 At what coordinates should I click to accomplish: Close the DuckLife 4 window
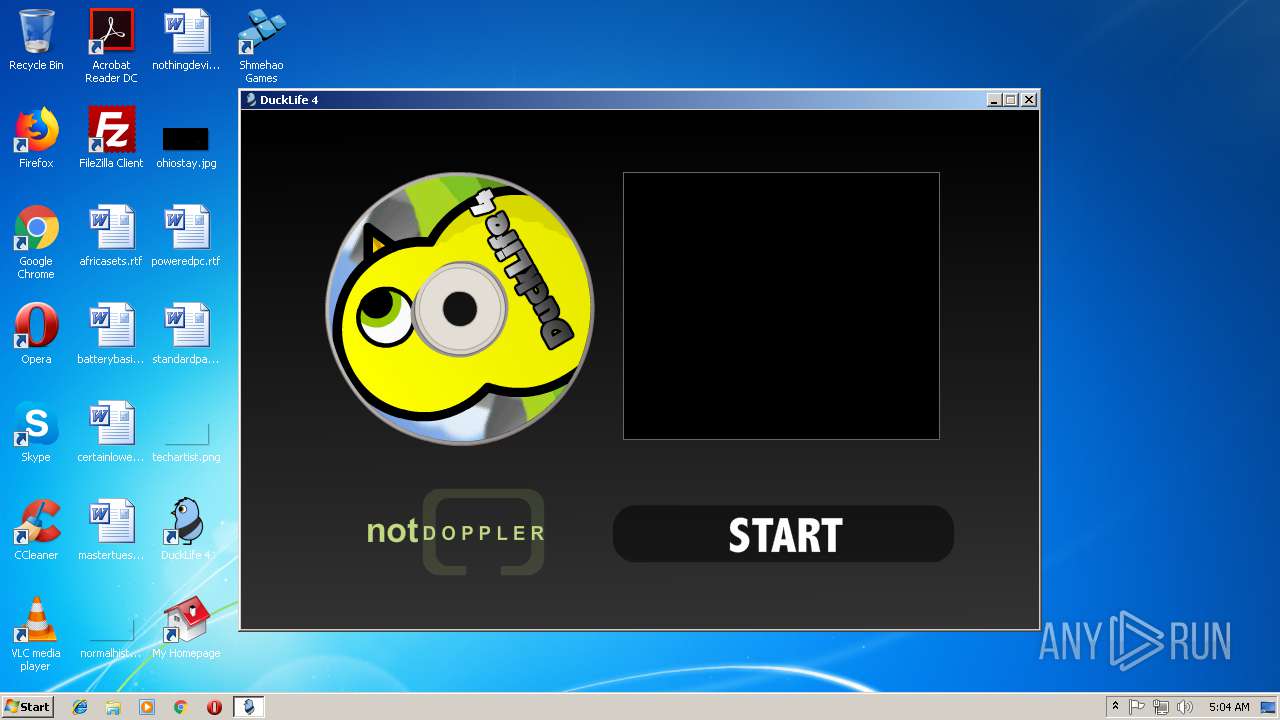point(1029,100)
